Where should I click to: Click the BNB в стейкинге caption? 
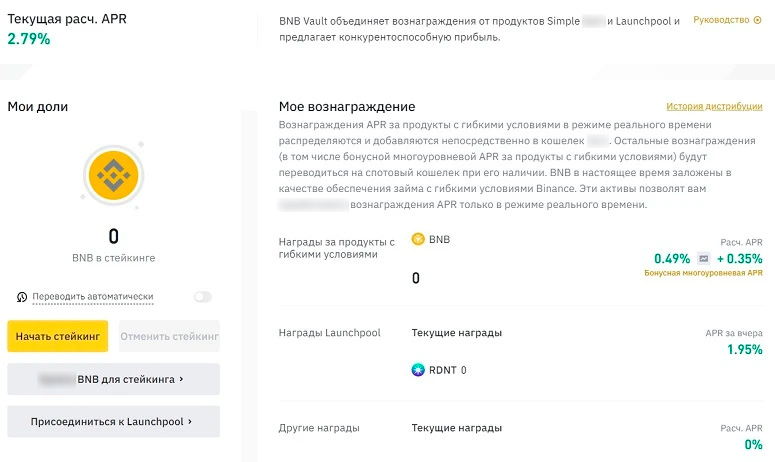click(x=114, y=258)
